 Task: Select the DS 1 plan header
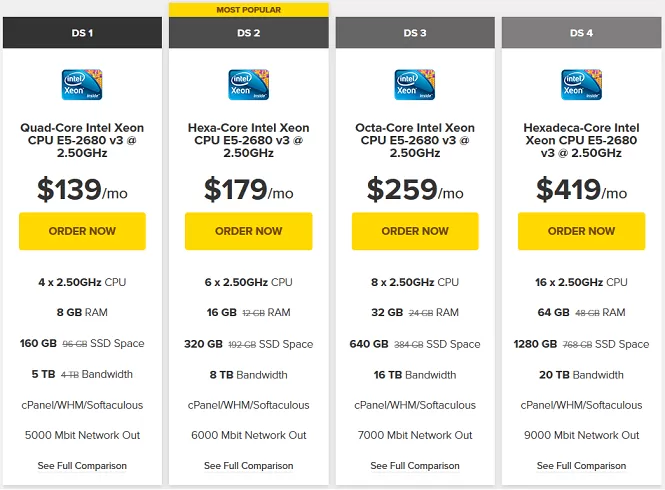click(82, 33)
